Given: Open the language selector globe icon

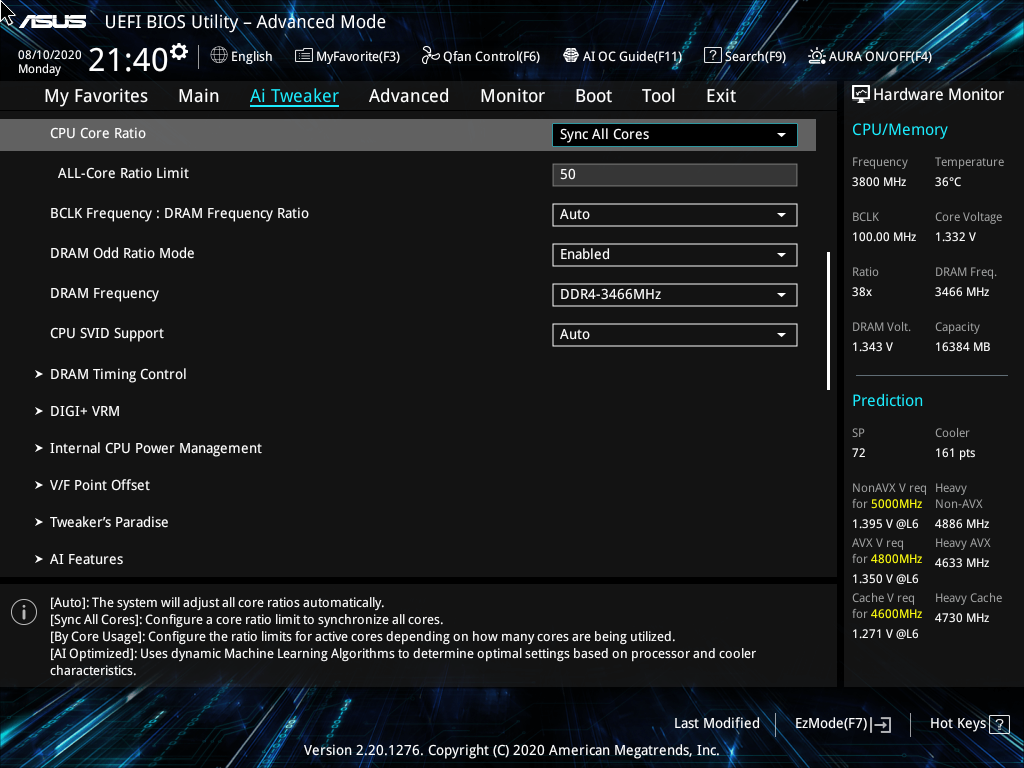Looking at the screenshot, I should click(218, 56).
